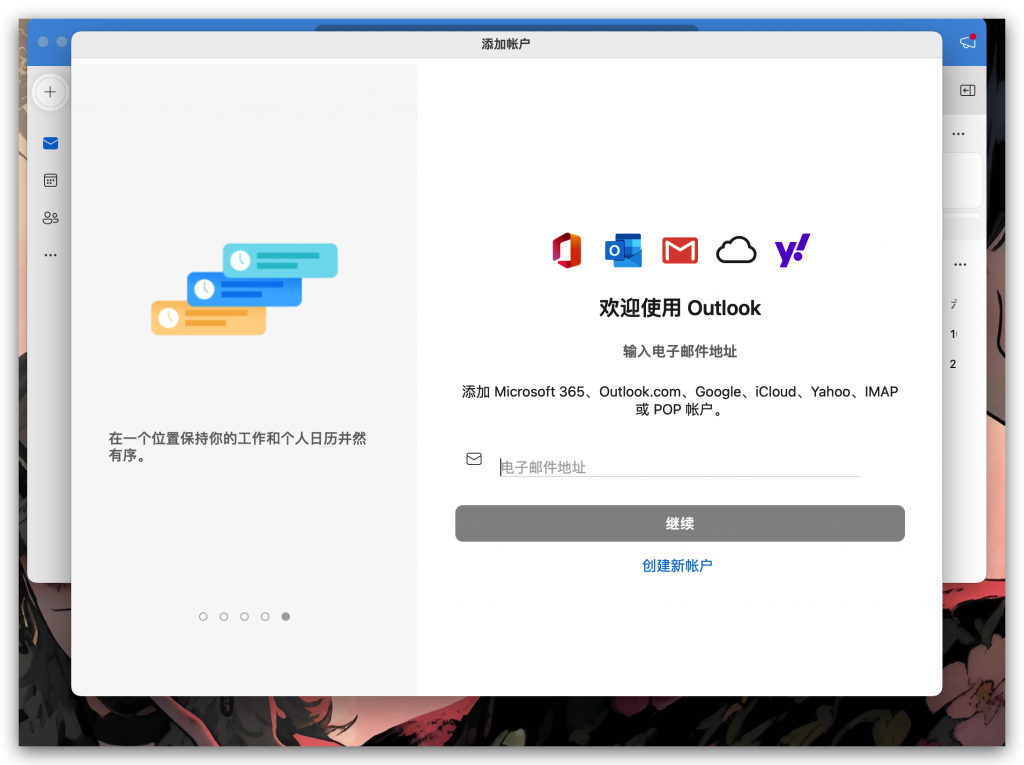Click the calendar cards illustration
The width and height of the screenshot is (1024, 765).
244,289
